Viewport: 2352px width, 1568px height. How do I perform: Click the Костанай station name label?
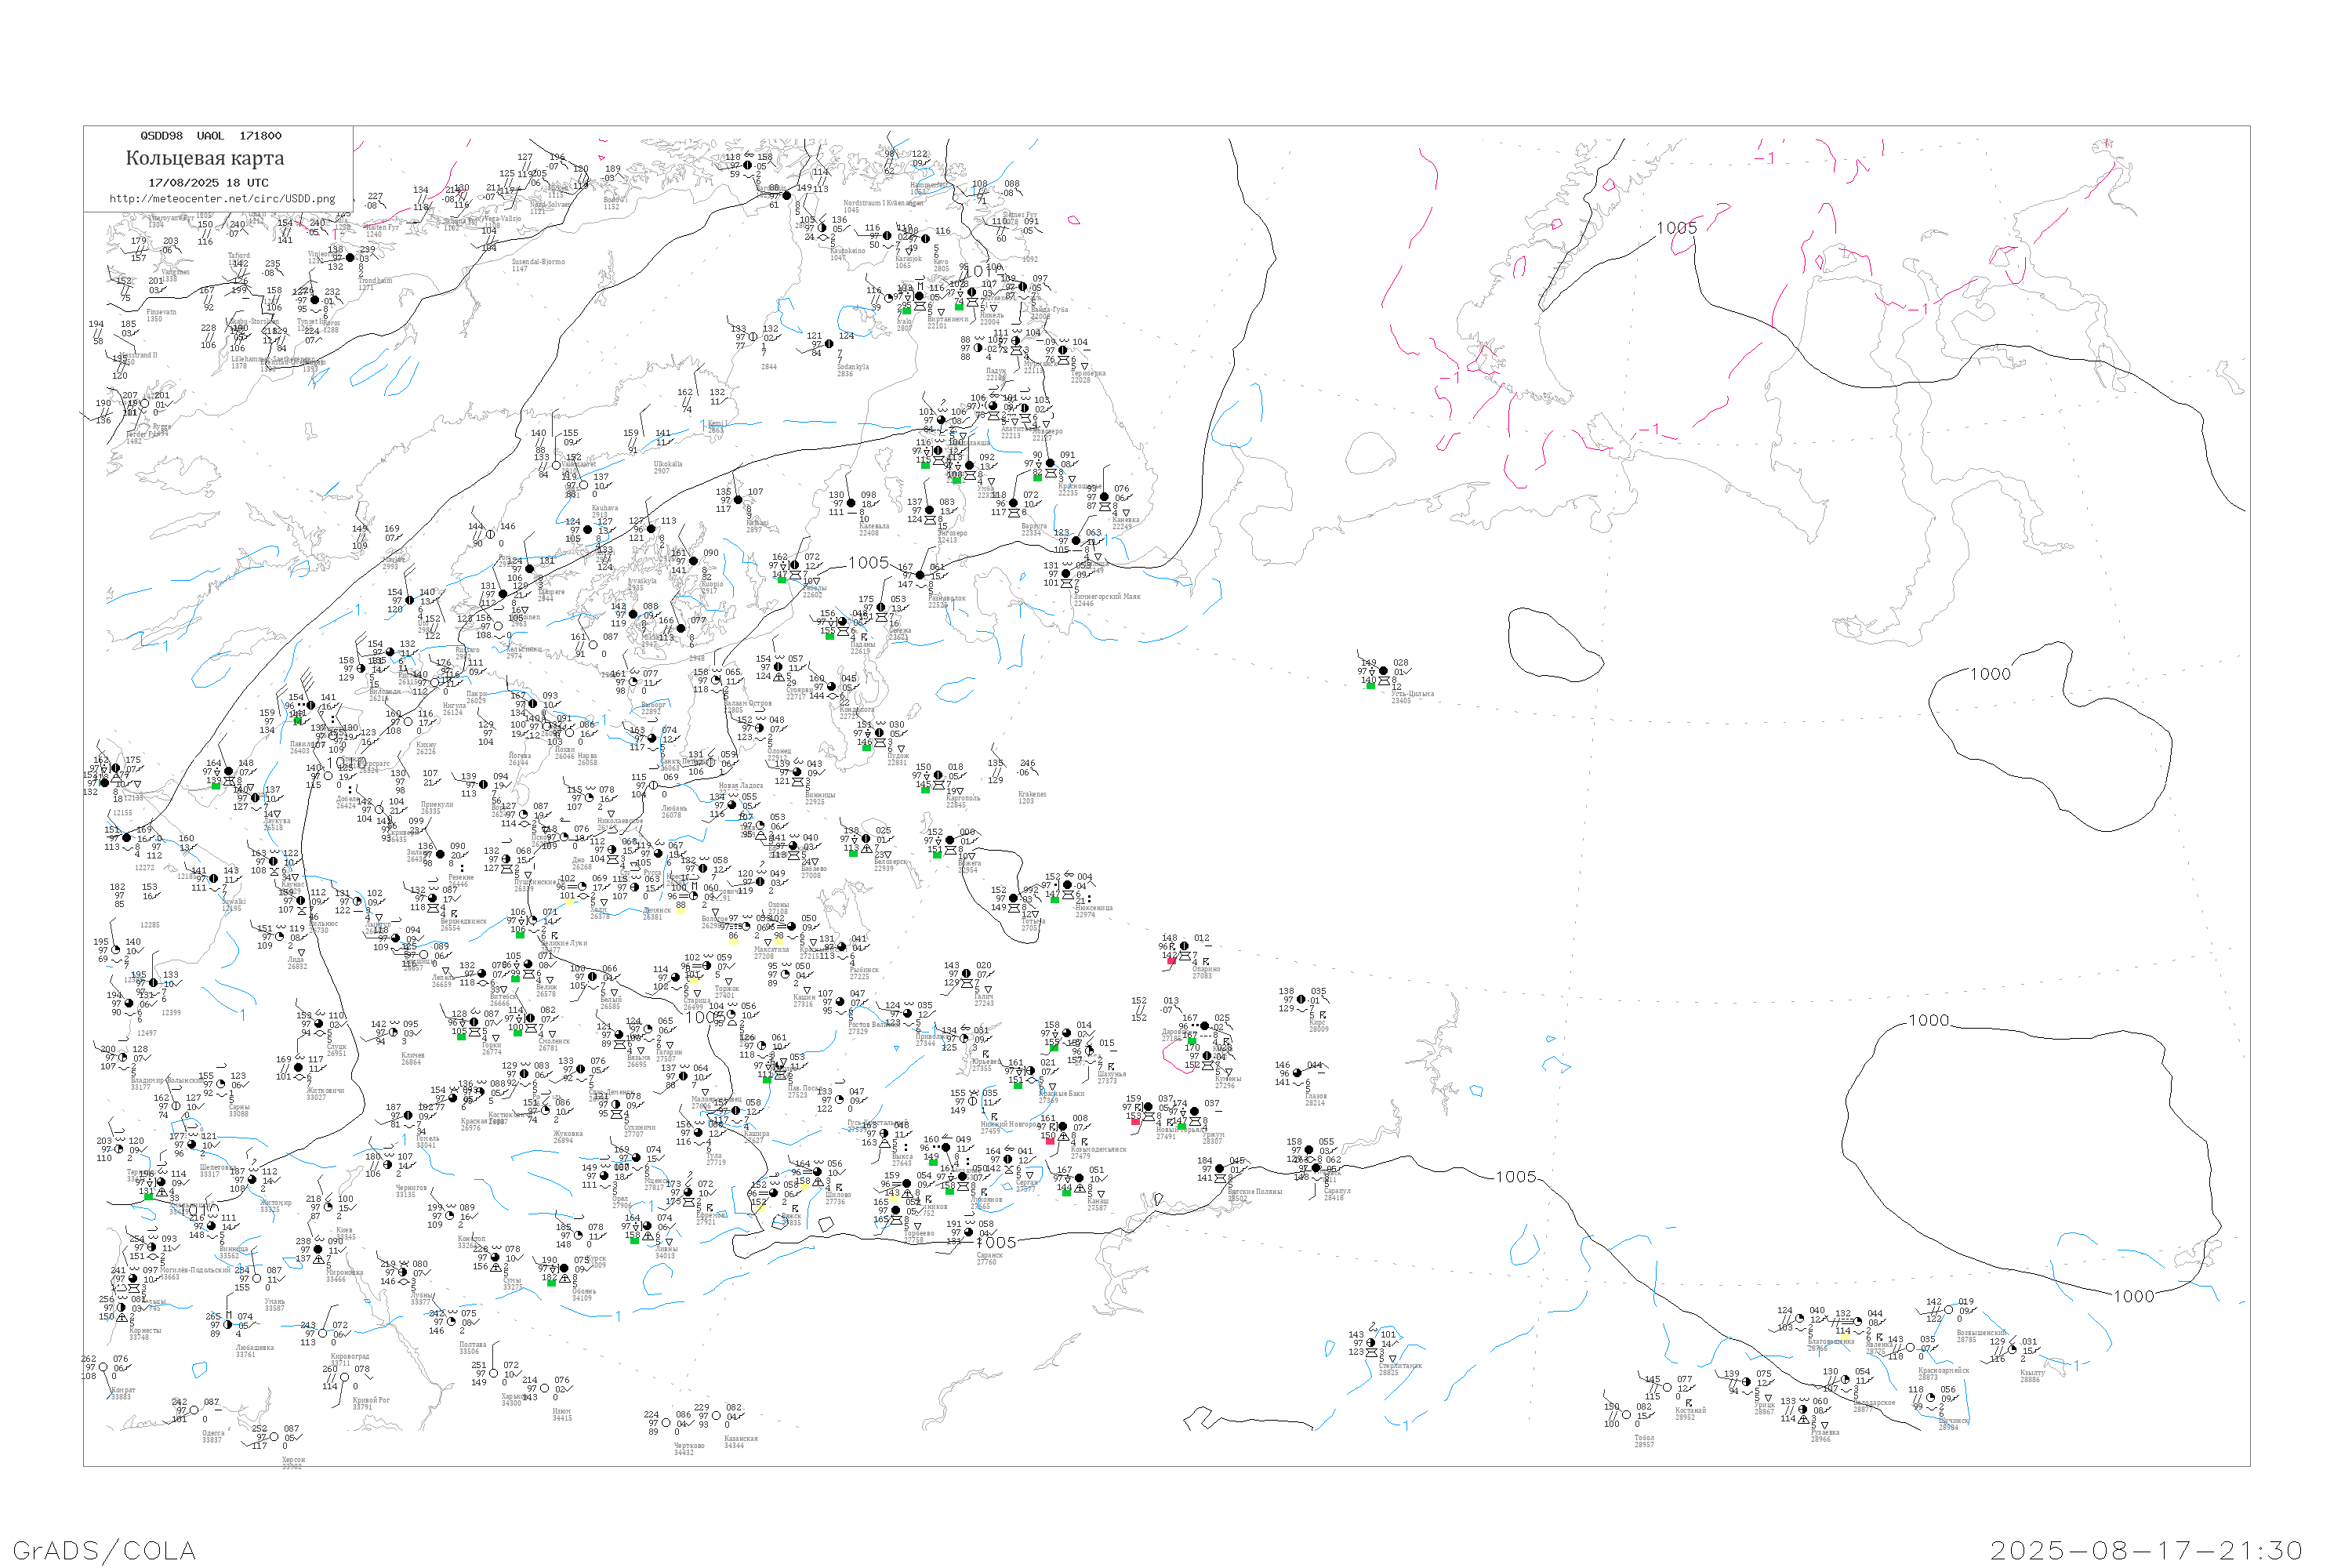(x=1691, y=1411)
